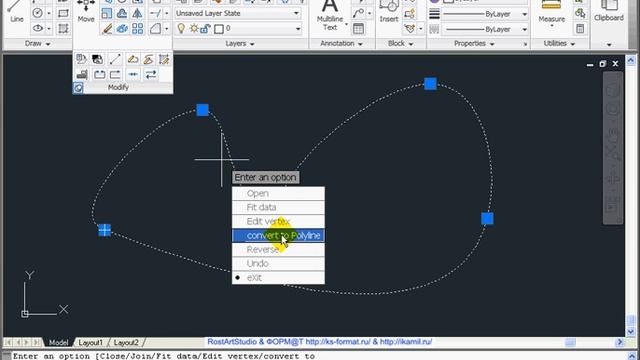Open the QuickCalc calculator icon
Screen dimensions: 640x360
click(x=580, y=29)
